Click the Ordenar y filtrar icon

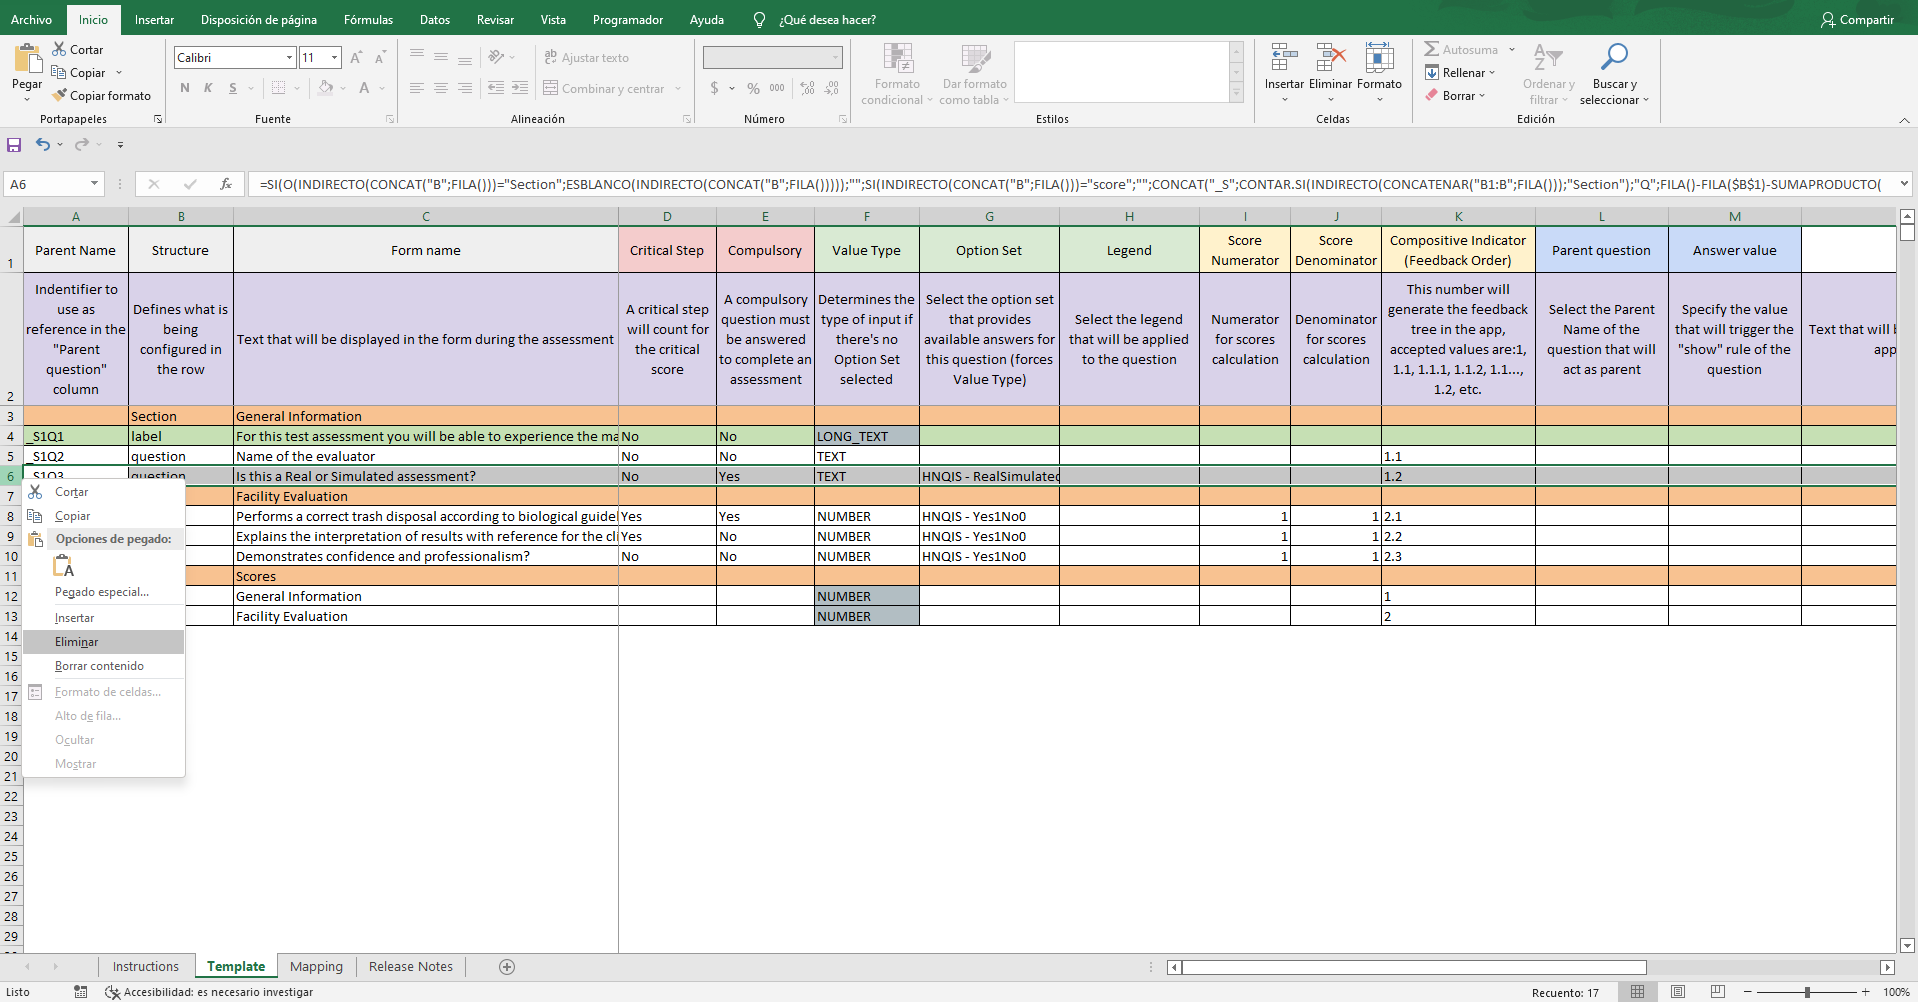coord(1547,58)
